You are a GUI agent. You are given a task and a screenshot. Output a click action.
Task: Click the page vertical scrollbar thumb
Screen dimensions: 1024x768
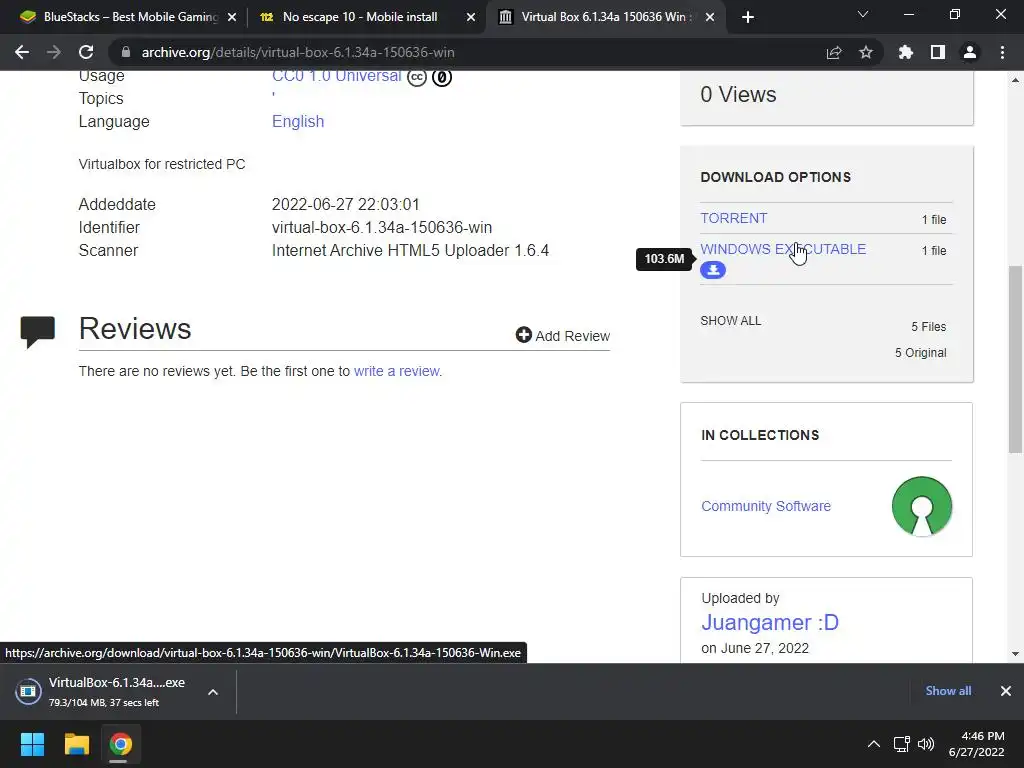1015,359
